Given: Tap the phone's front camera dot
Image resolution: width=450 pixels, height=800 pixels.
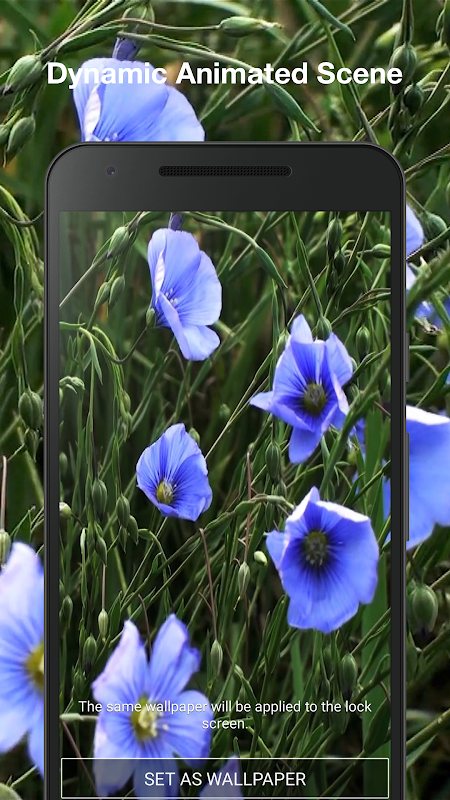Looking at the screenshot, I should (111, 171).
